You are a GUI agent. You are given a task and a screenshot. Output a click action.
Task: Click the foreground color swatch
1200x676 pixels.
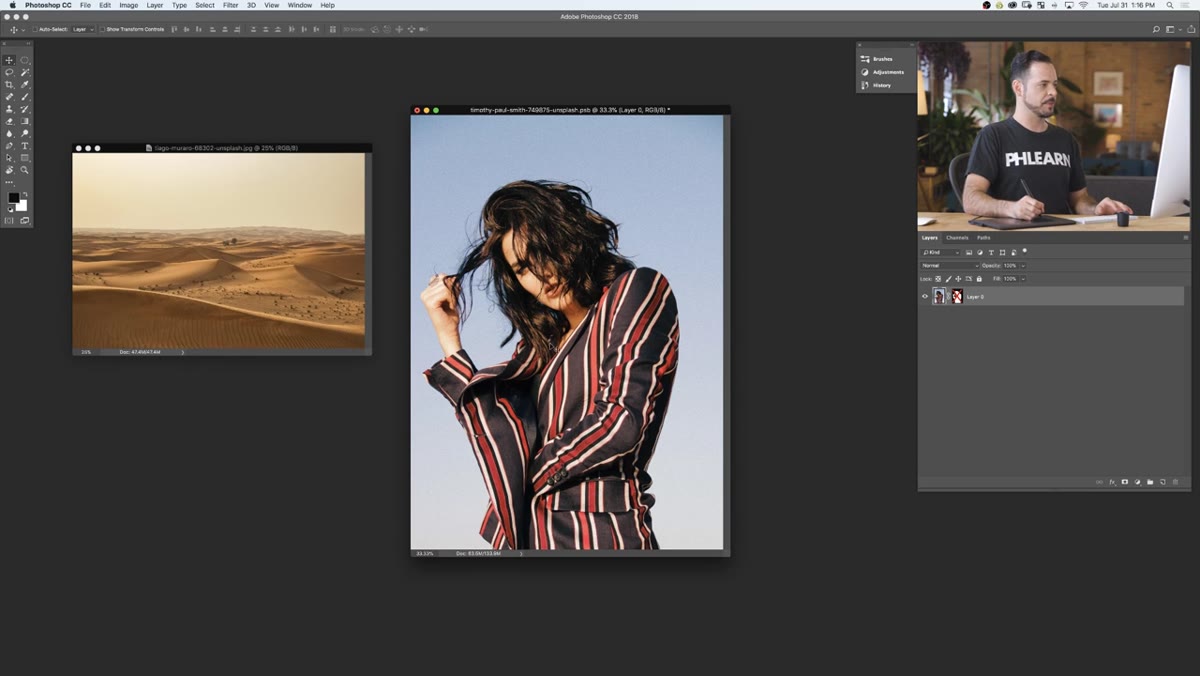pyautogui.click(x=13, y=198)
